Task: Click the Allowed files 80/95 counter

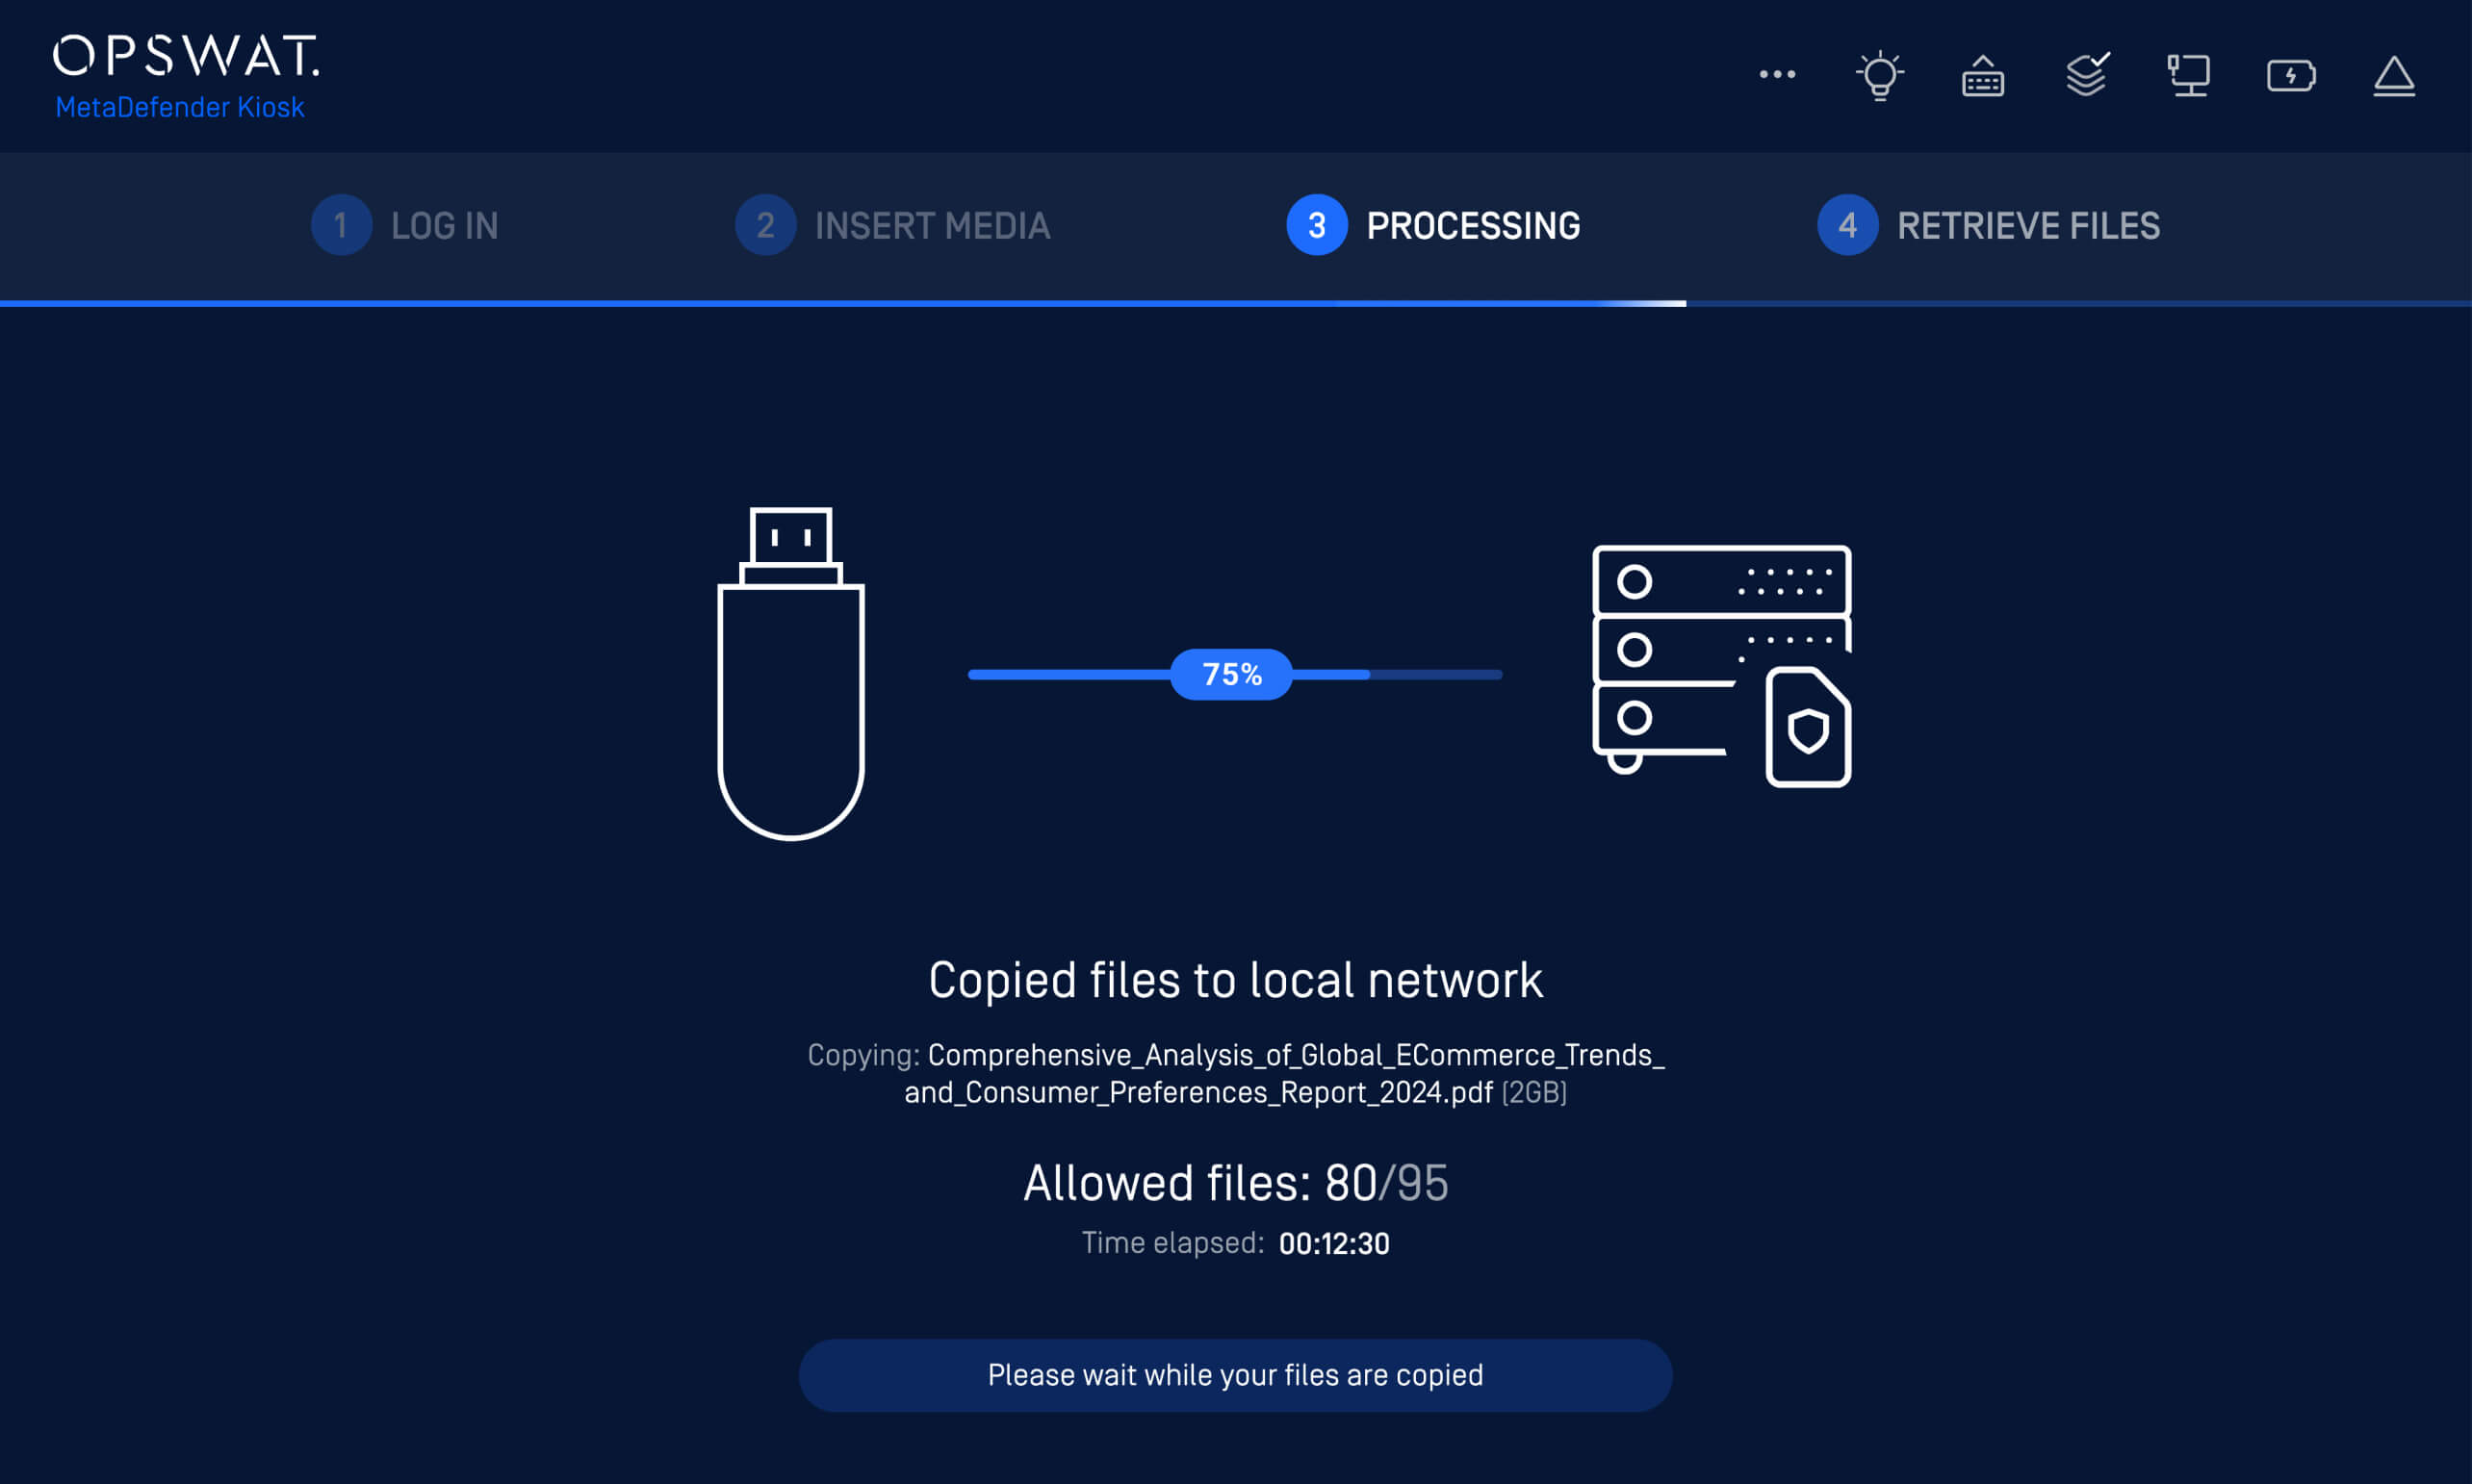Action: (x=1235, y=1183)
